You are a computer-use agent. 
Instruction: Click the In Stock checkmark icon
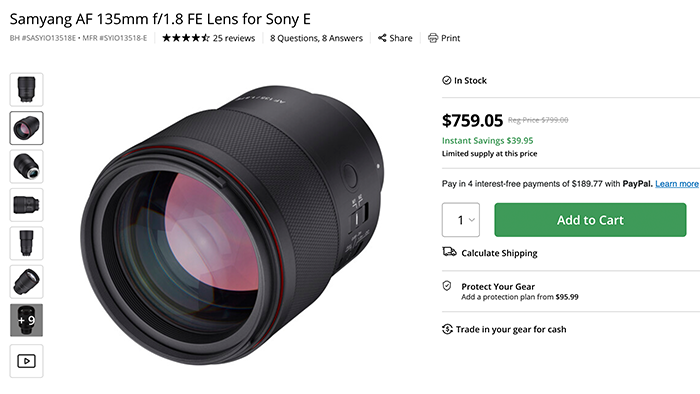pos(446,80)
